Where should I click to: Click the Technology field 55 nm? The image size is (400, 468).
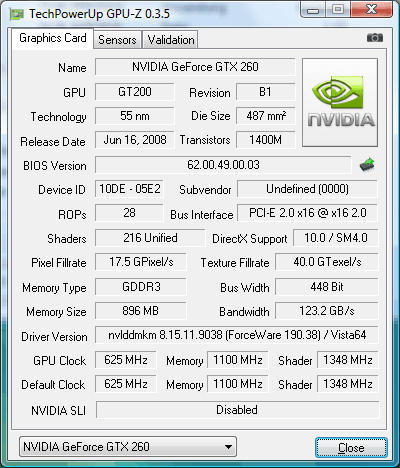point(135,116)
